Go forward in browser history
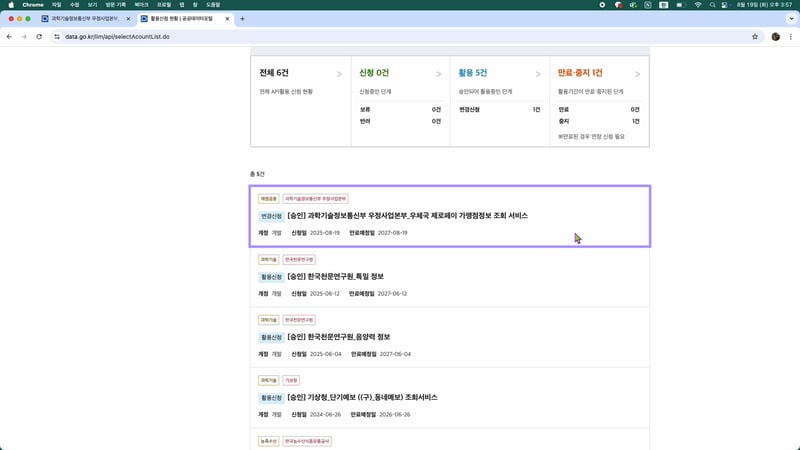 [x=24, y=37]
